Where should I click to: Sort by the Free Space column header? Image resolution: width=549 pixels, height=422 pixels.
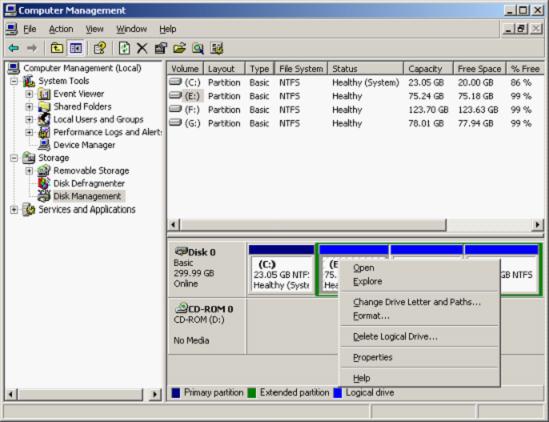point(479,69)
